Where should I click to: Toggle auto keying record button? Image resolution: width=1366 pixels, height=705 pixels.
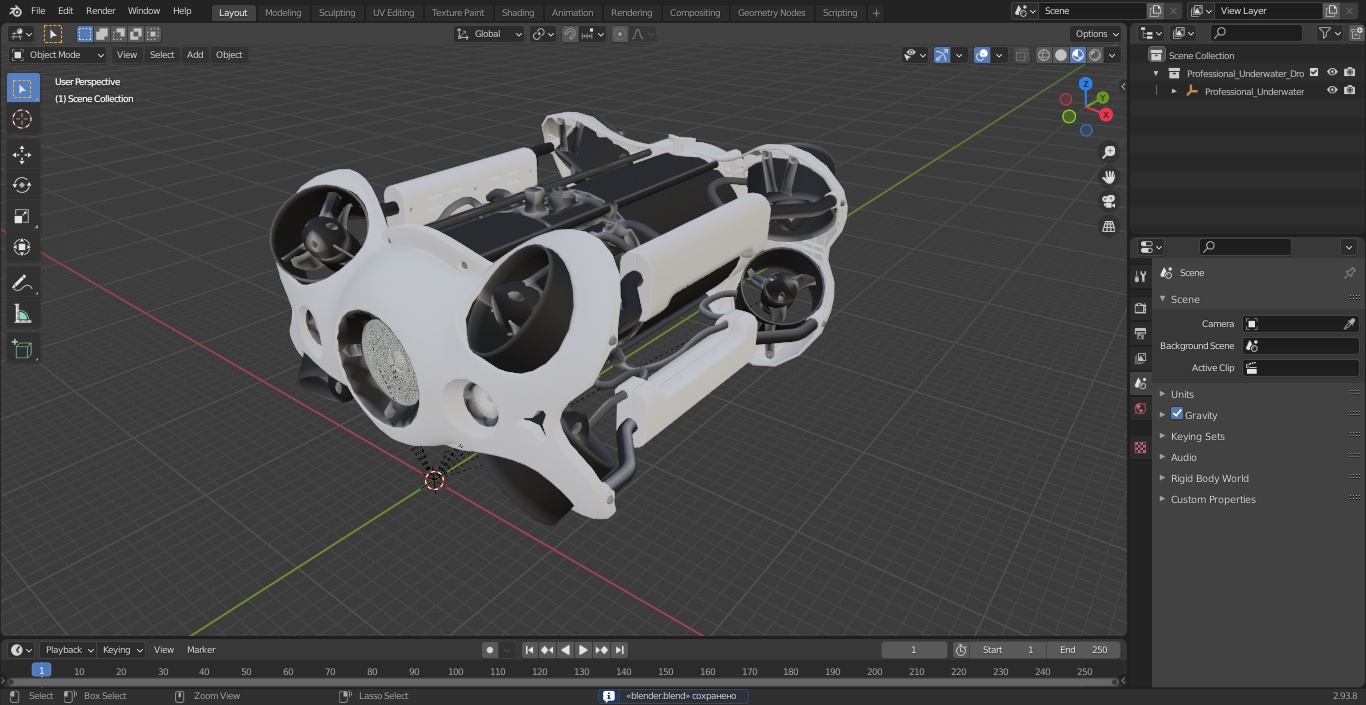[x=490, y=650]
